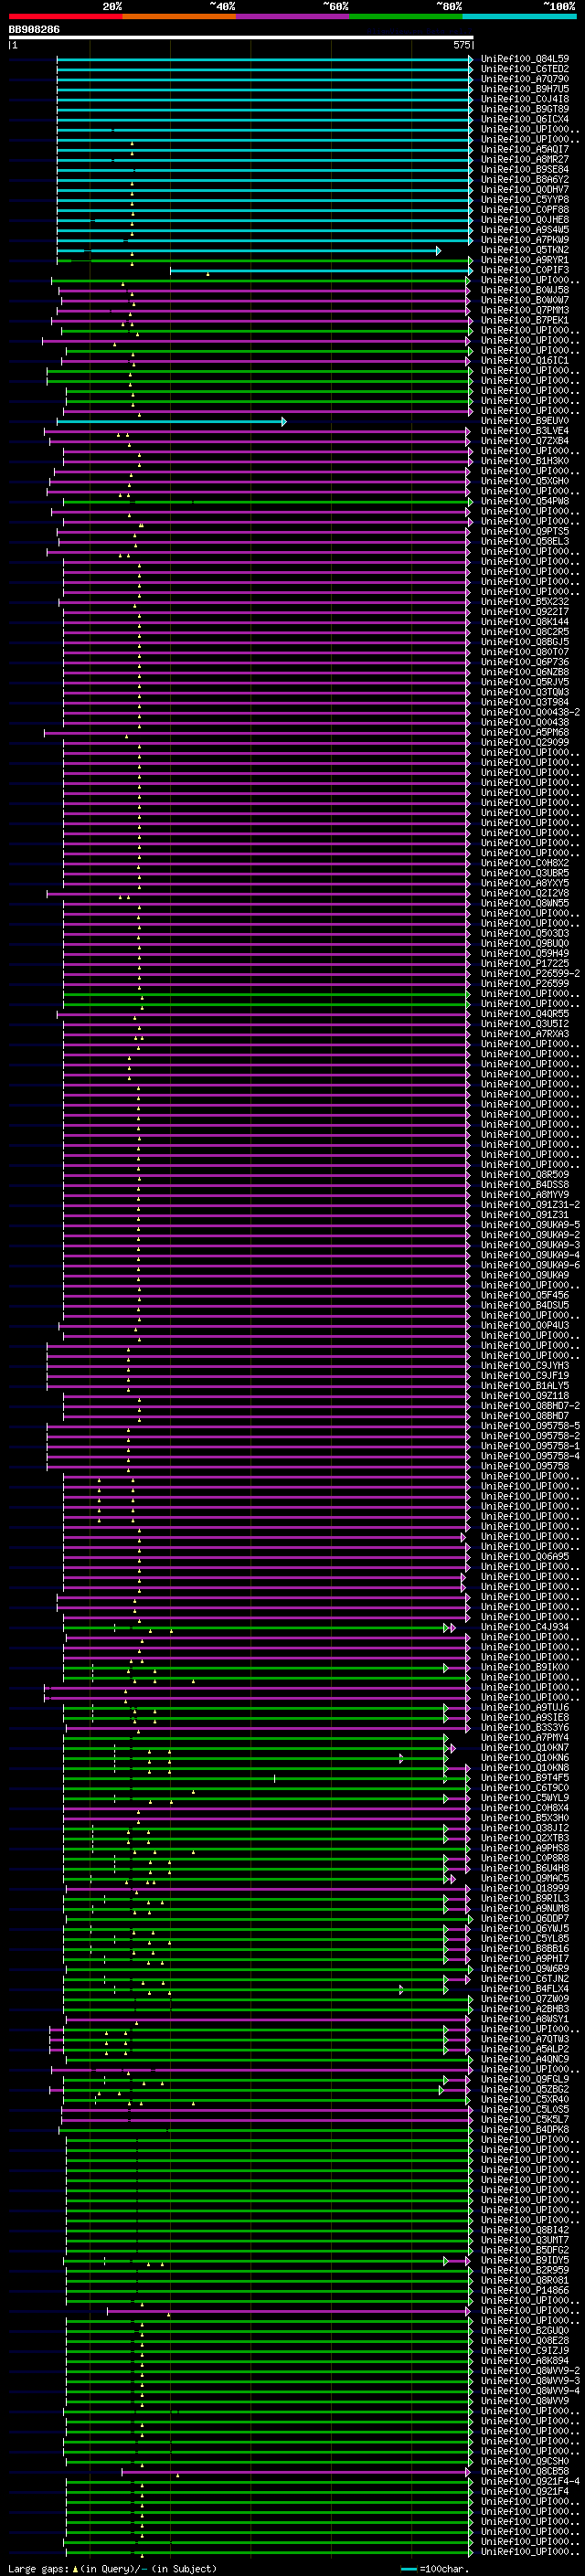
Task: Select label UniRef100_Q16IC1
Action: pyautogui.click(x=525, y=361)
